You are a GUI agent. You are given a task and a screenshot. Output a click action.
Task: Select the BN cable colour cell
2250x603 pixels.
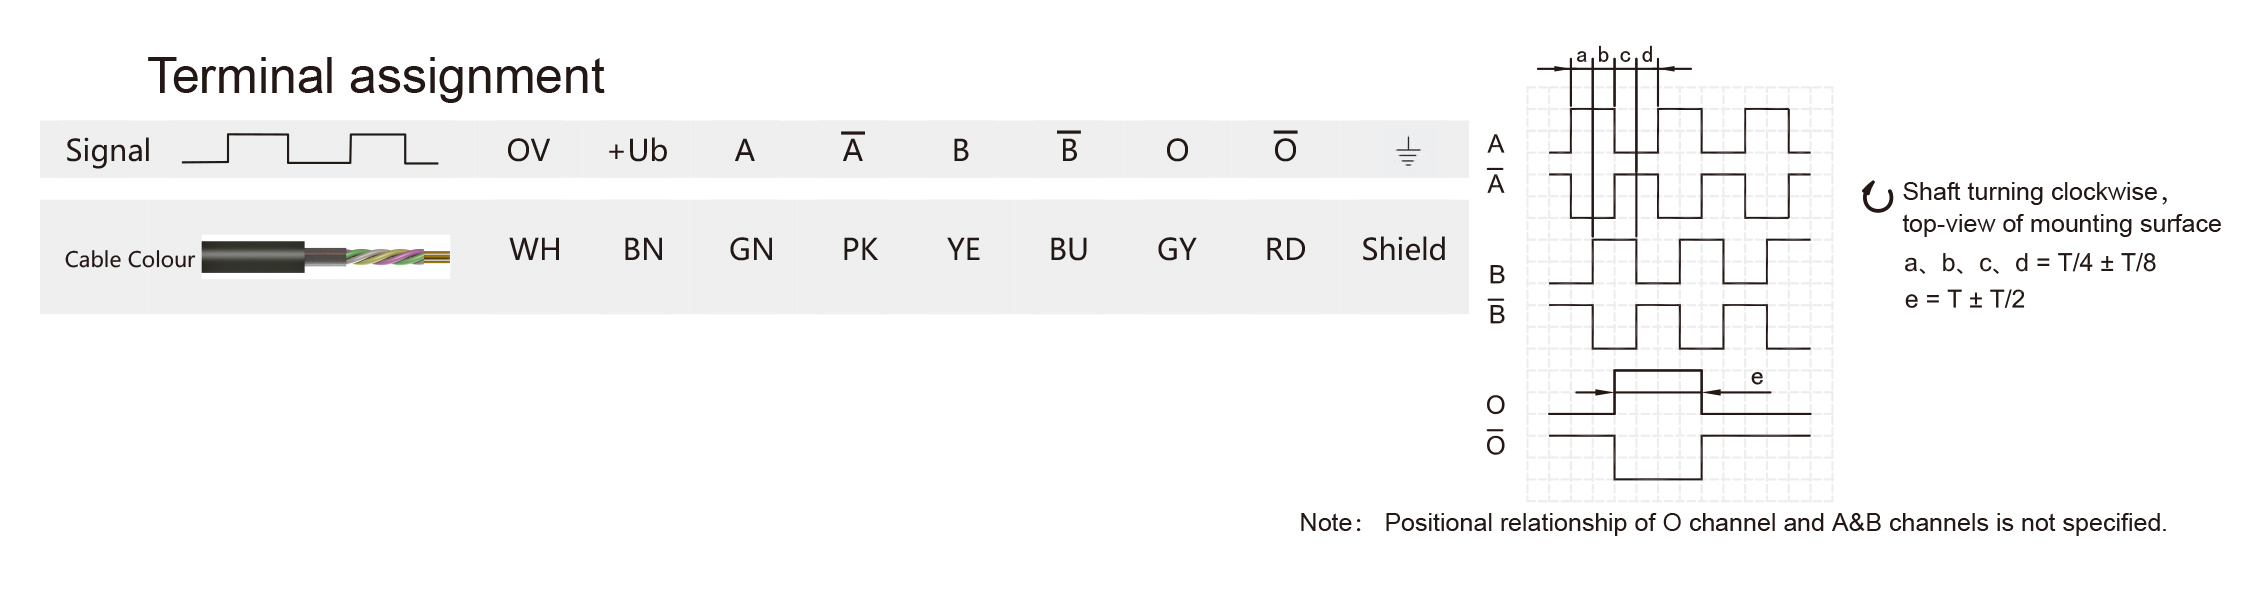click(x=643, y=249)
